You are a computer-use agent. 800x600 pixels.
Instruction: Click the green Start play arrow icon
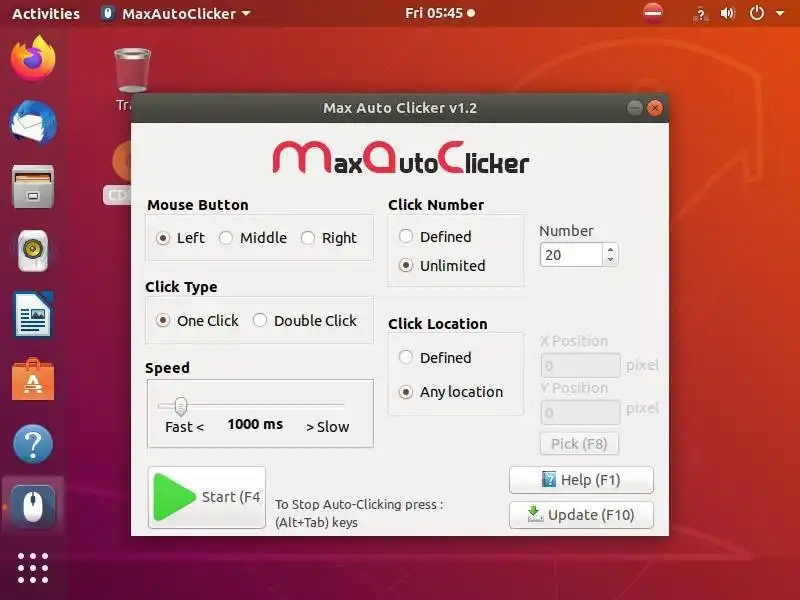point(174,497)
